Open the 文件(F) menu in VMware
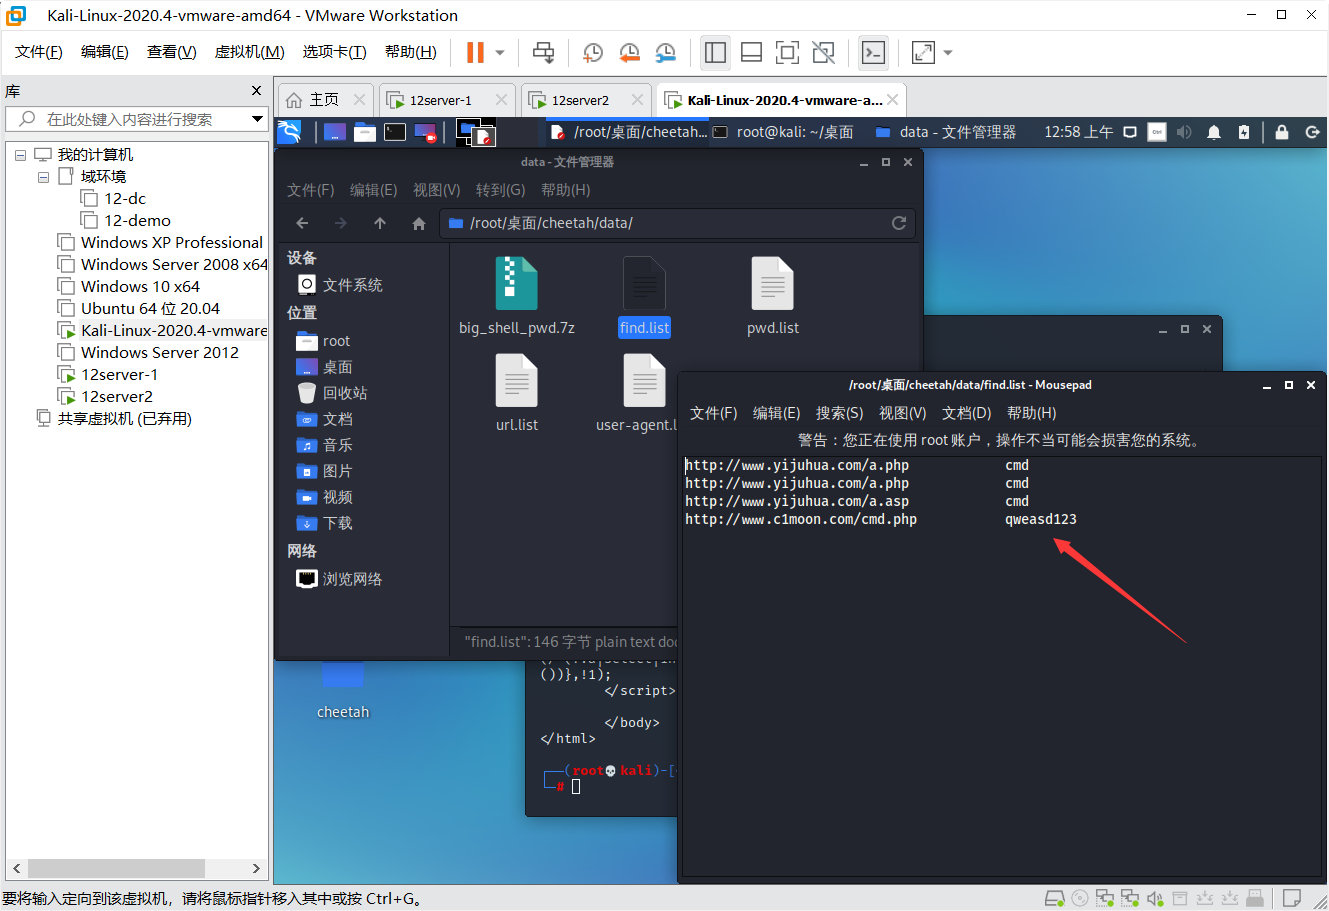Viewport: 1329px width, 911px height. coord(39,52)
